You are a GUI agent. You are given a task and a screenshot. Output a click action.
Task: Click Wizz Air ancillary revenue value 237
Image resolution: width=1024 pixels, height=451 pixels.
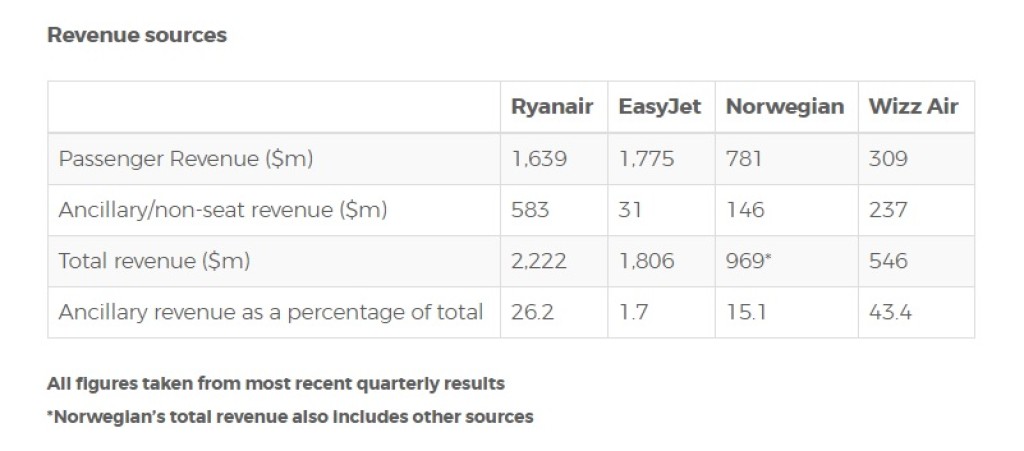(x=888, y=210)
